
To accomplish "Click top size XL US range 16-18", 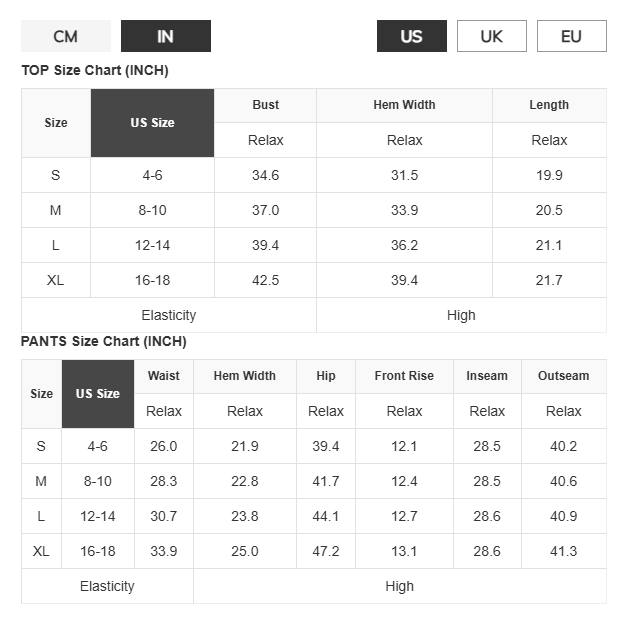I will point(153,280).
